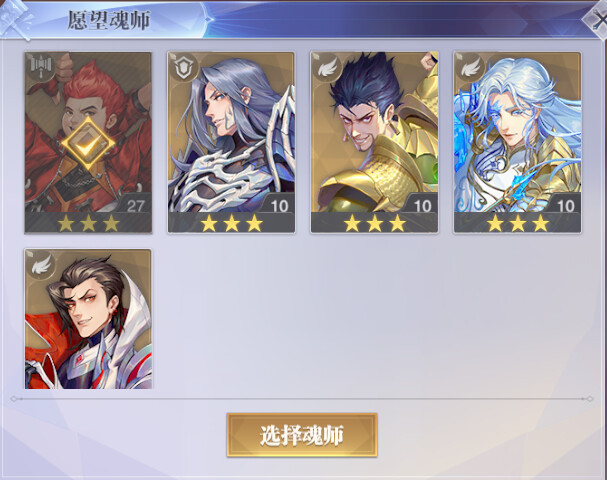Choose the red-caped soul master in second row

[x=88, y=319]
